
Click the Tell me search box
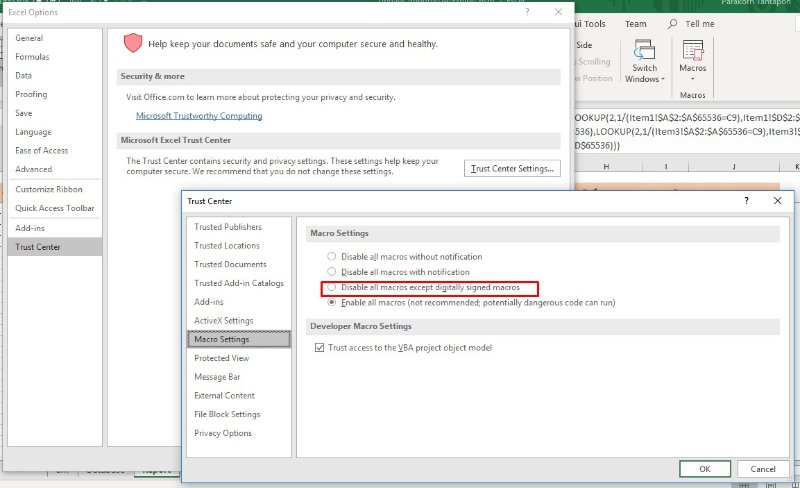(699, 24)
